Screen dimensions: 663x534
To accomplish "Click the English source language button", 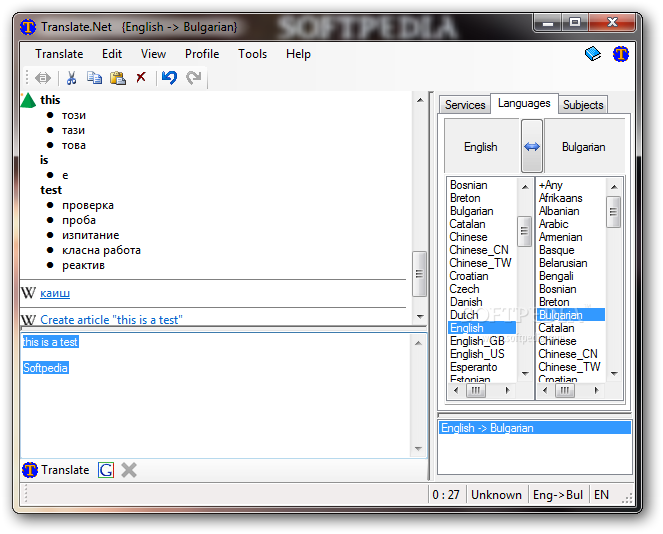I will [481, 146].
